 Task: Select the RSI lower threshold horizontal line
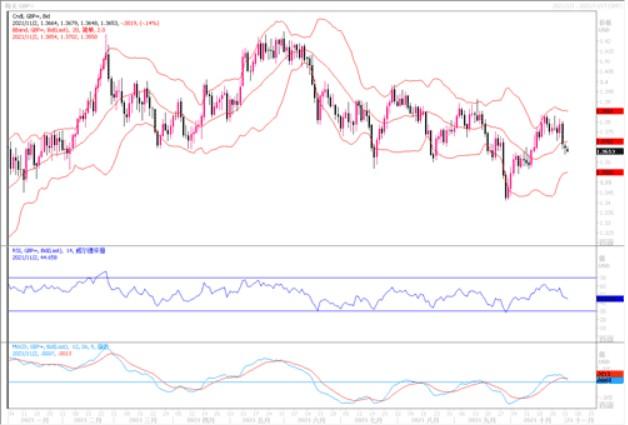300,311
